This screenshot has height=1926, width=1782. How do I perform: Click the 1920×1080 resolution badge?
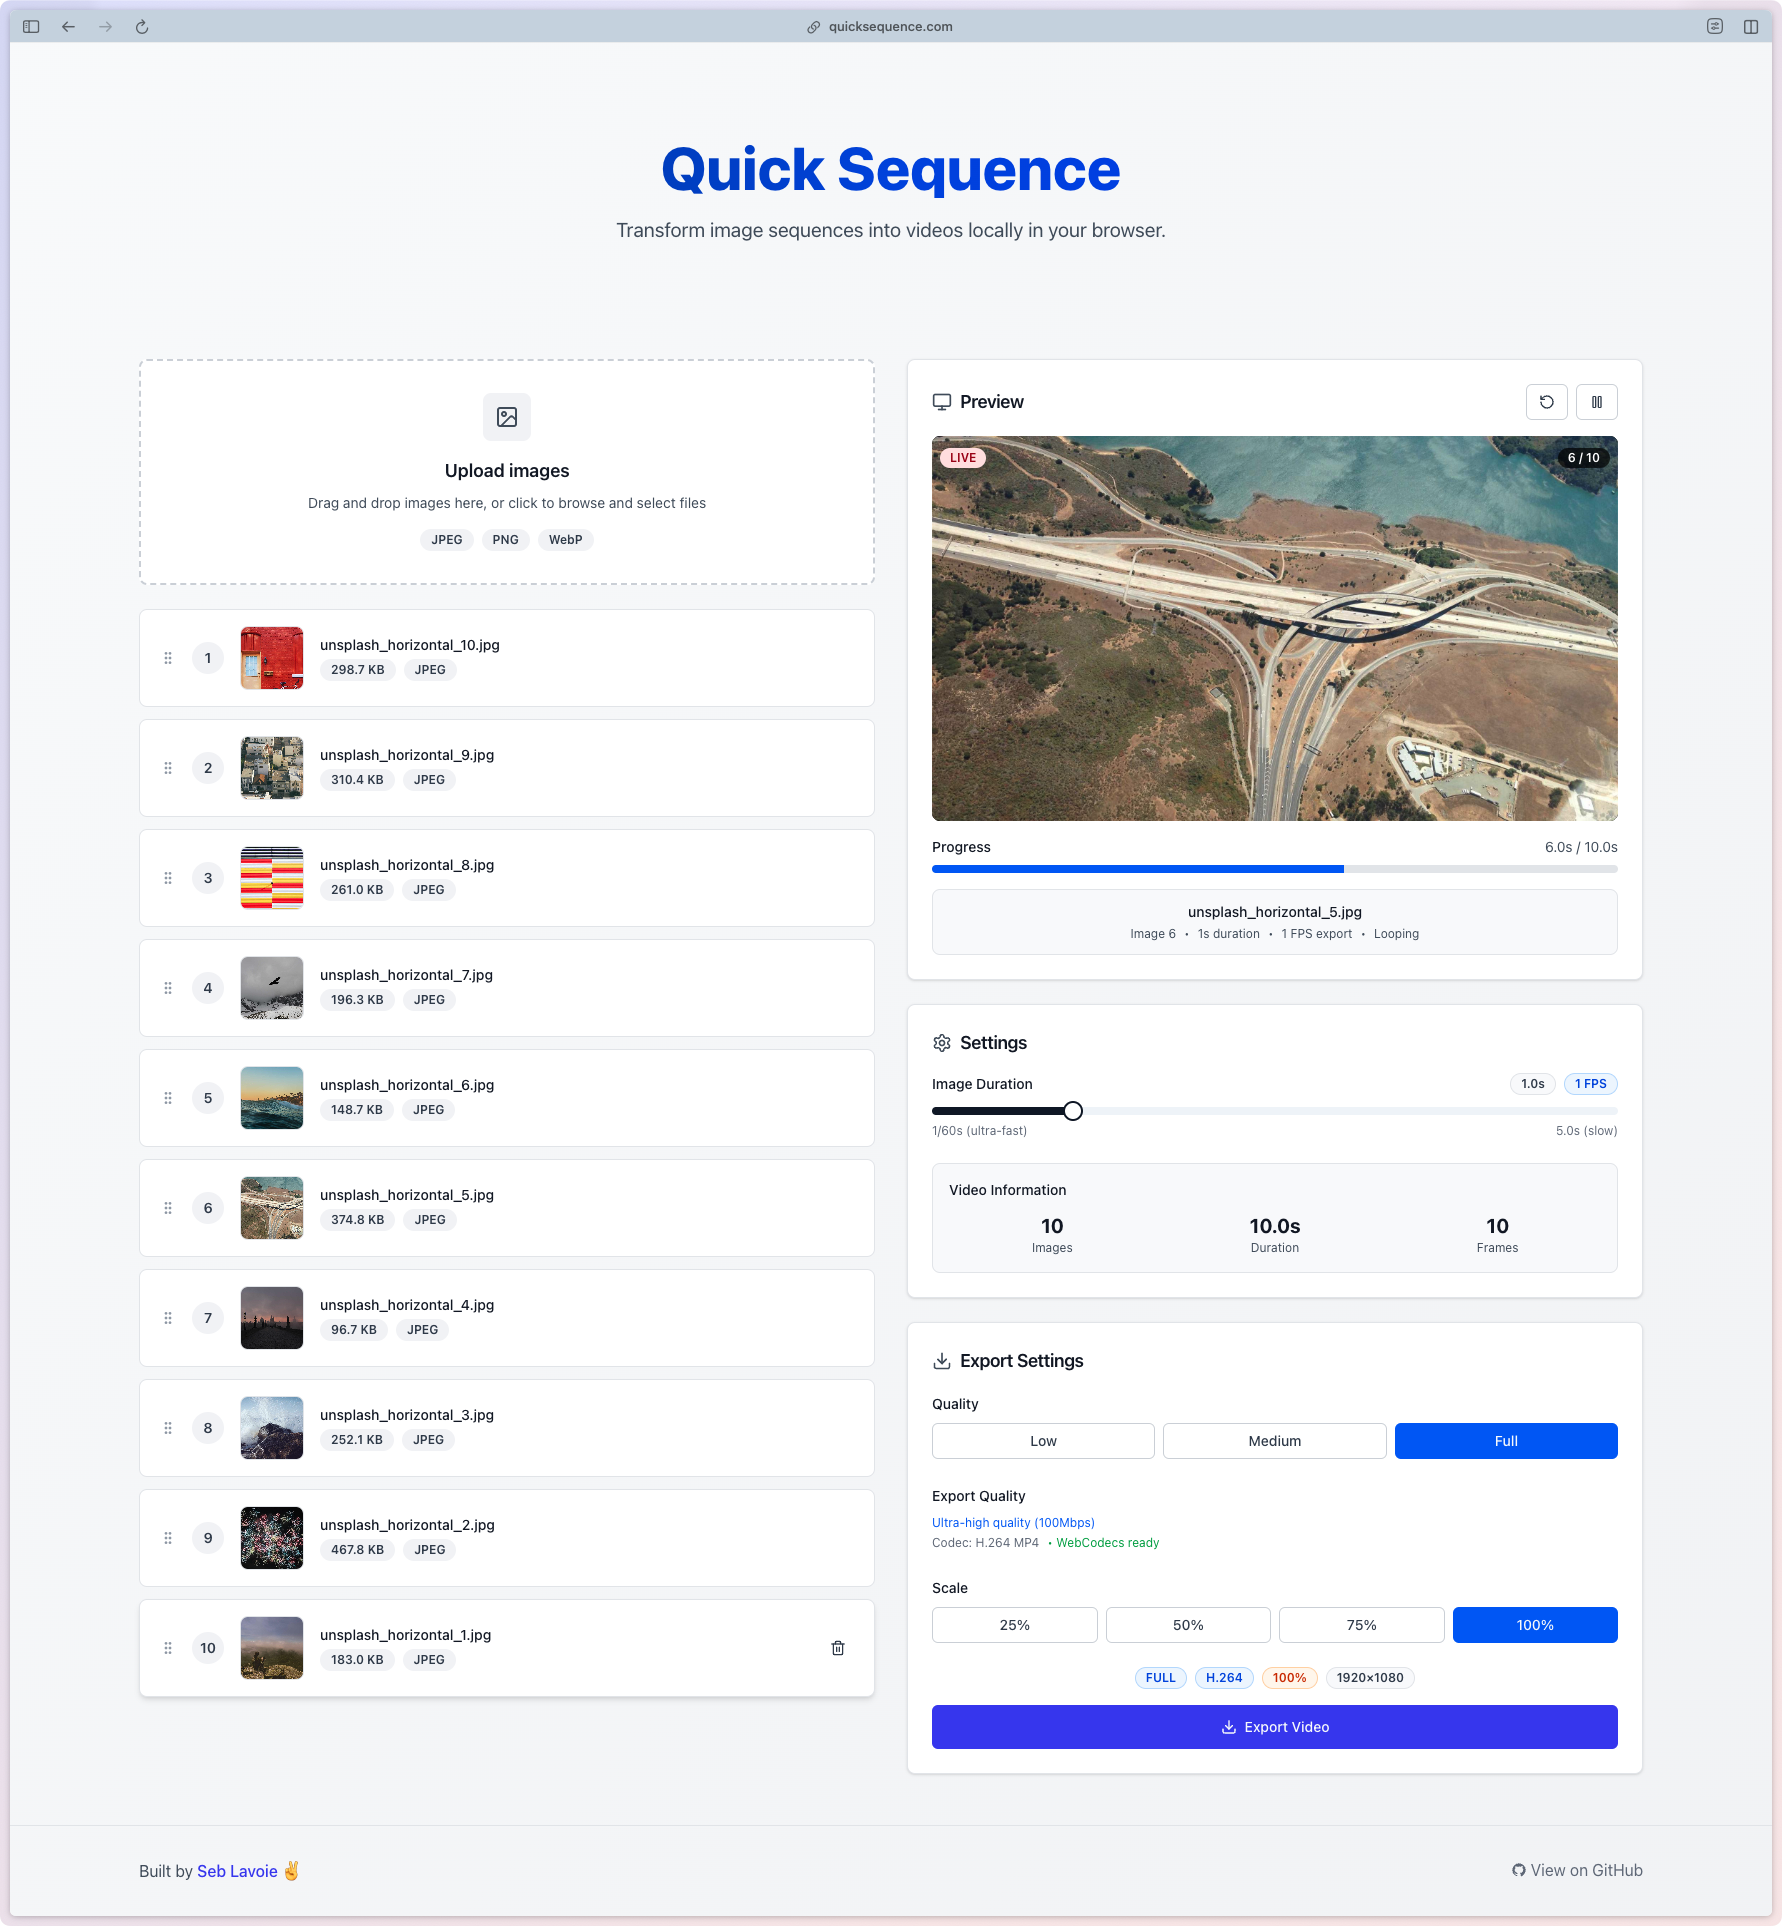click(x=1369, y=1678)
